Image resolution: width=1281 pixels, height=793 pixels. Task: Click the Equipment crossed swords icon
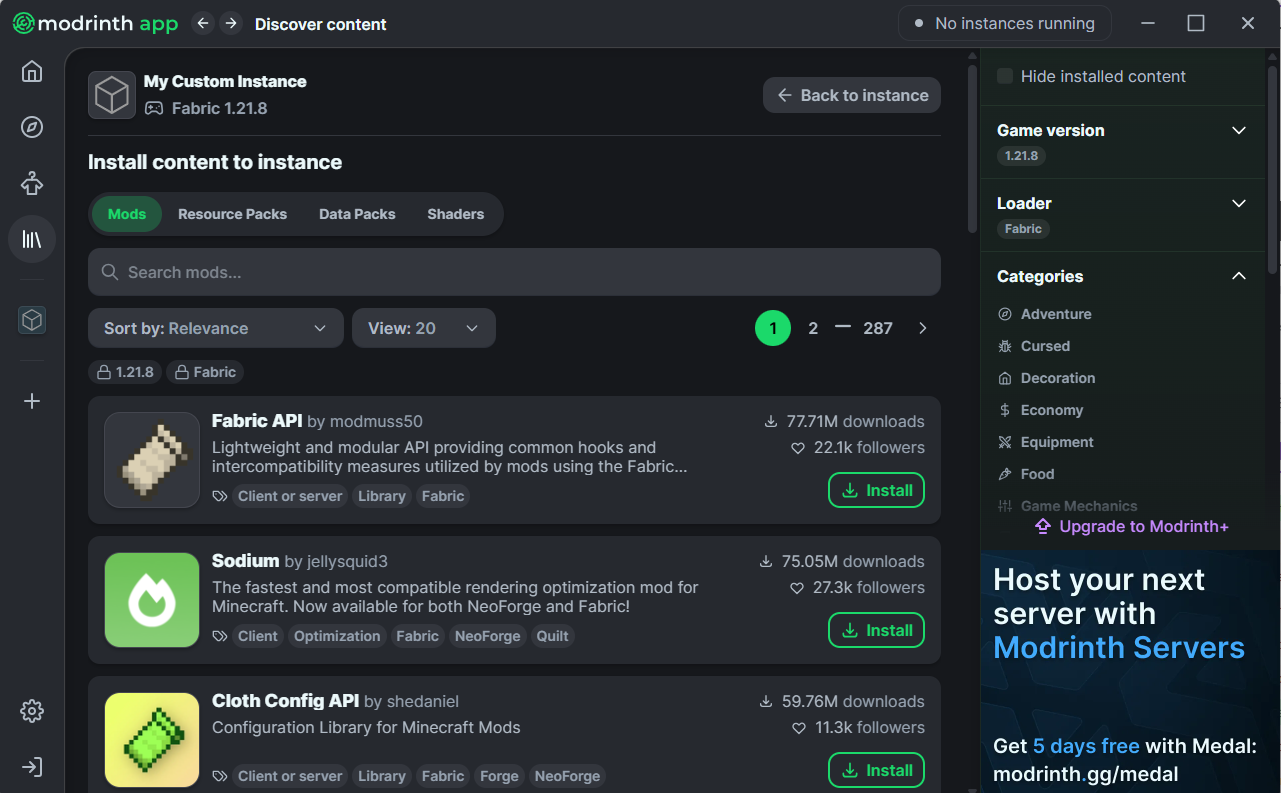tap(1005, 442)
